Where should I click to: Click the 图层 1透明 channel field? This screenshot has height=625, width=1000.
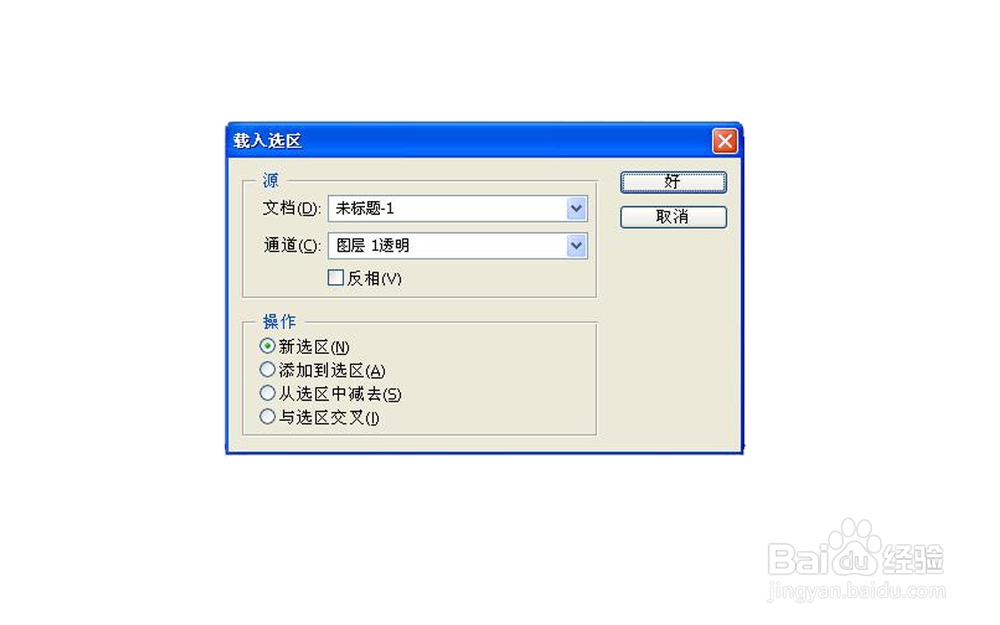(x=457, y=246)
